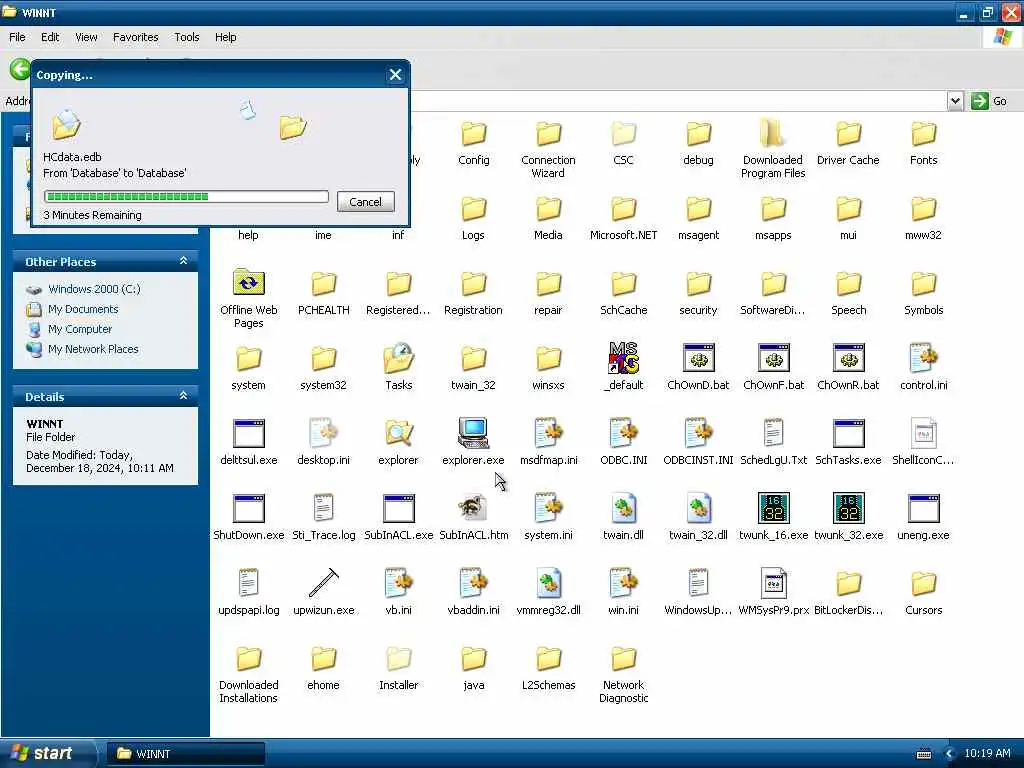
Task: Click the copy progress bar
Action: pyautogui.click(x=186, y=197)
